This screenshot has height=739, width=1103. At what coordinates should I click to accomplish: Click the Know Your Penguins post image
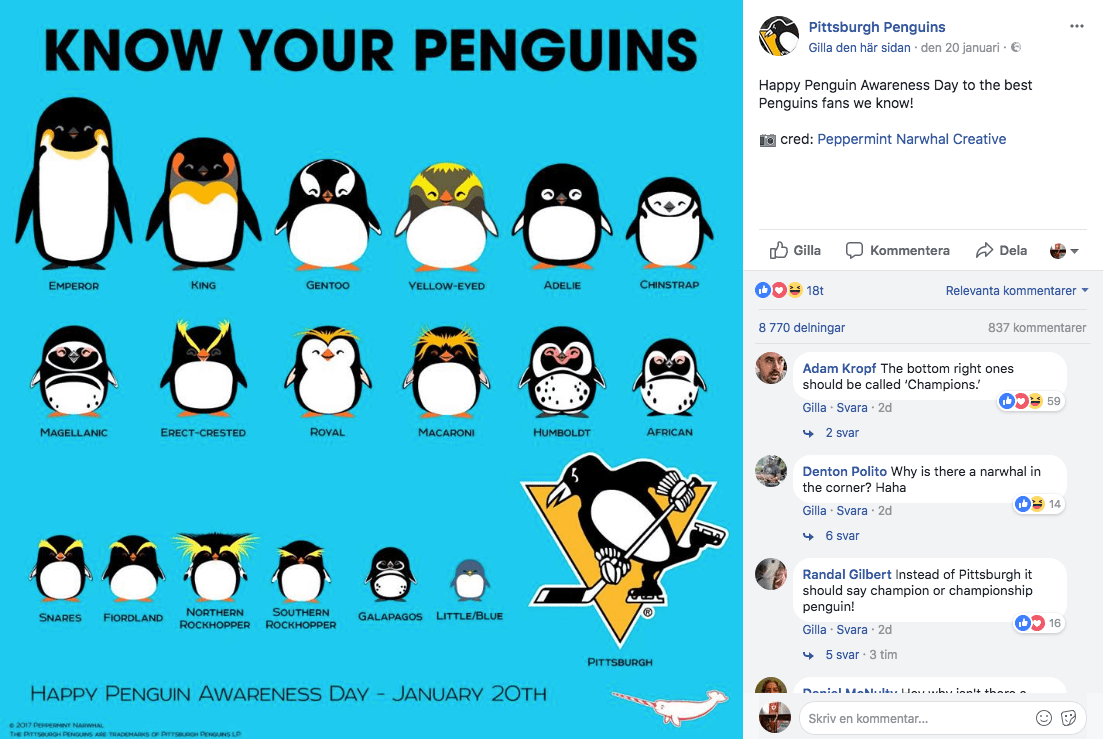pyautogui.click(x=371, y=370)
